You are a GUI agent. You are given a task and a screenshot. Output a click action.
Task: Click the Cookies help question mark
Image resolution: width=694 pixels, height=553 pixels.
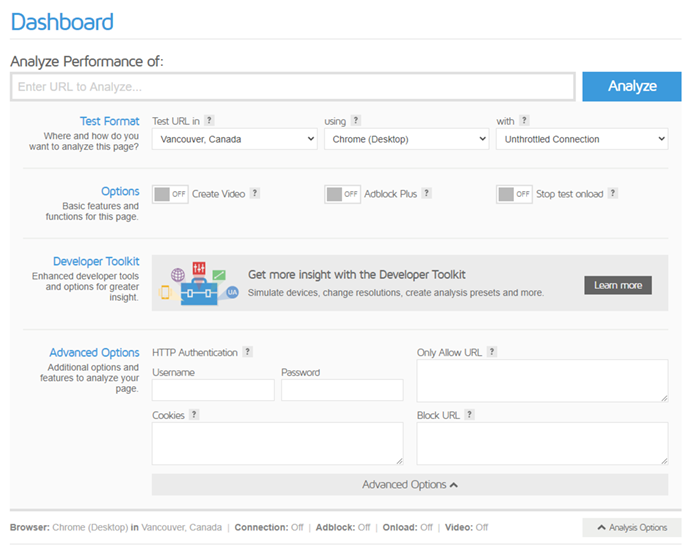[194, 415]
